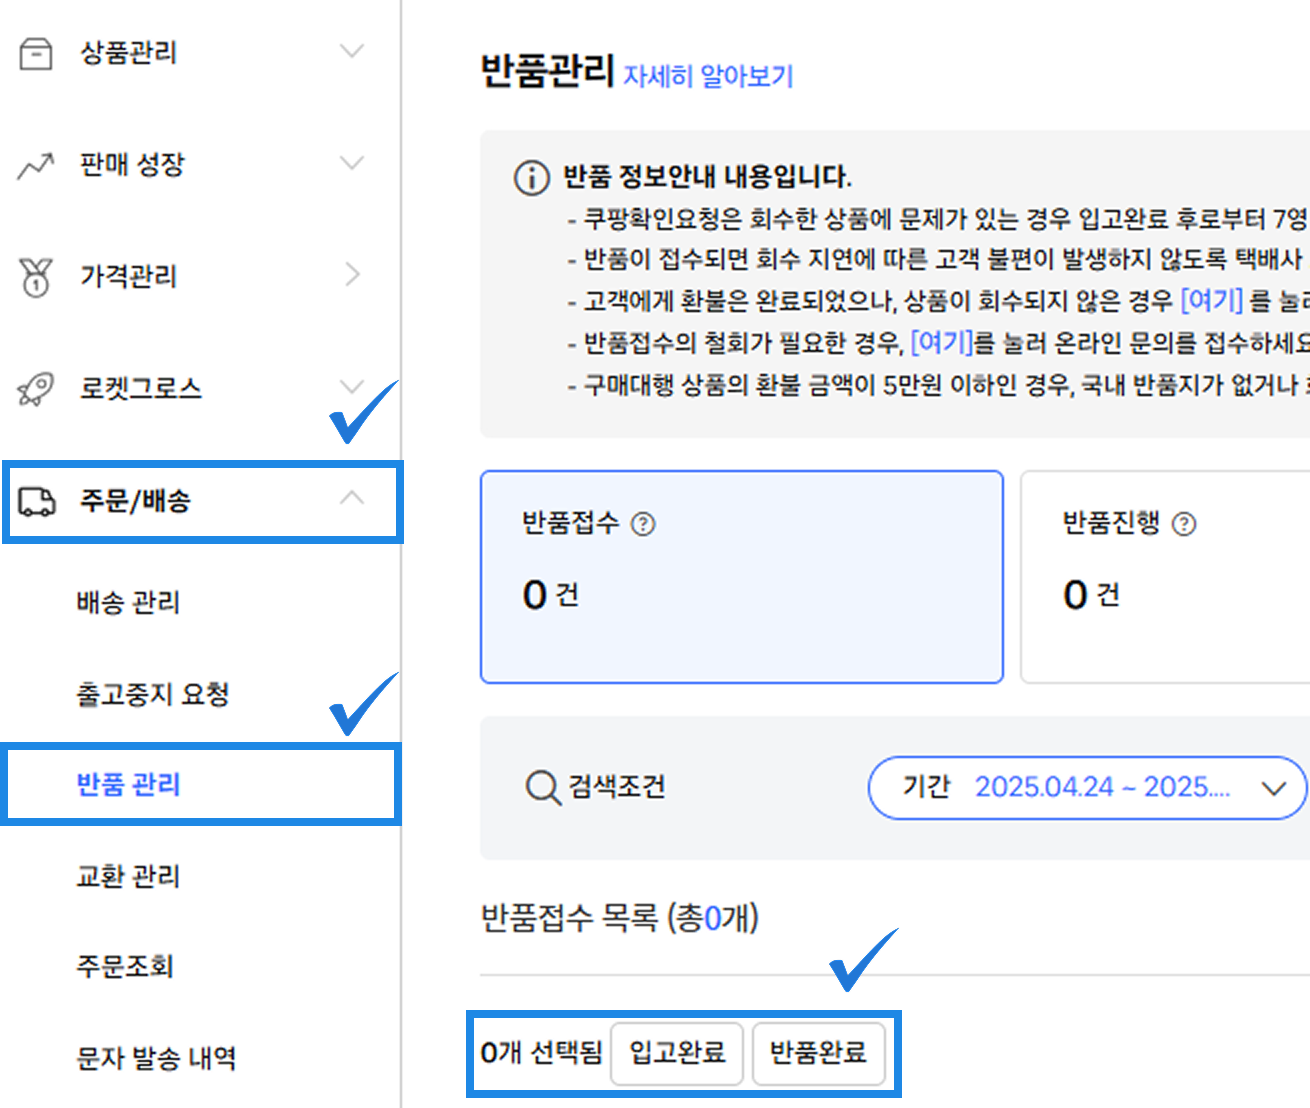The width and height of the screenshot is (1310, 1108).
Task: Click the 자세히 알아보기 link
Action: [707, 77]
